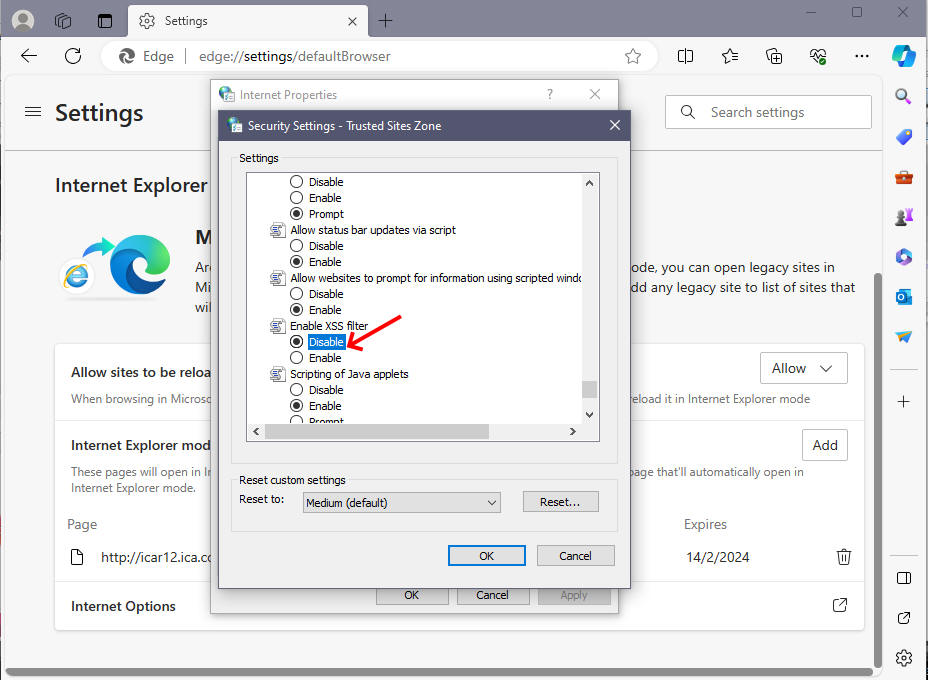Open the Settings hamburger menu
The width and height of the screenshot is (928, 680).
click(x=33, y=112)
